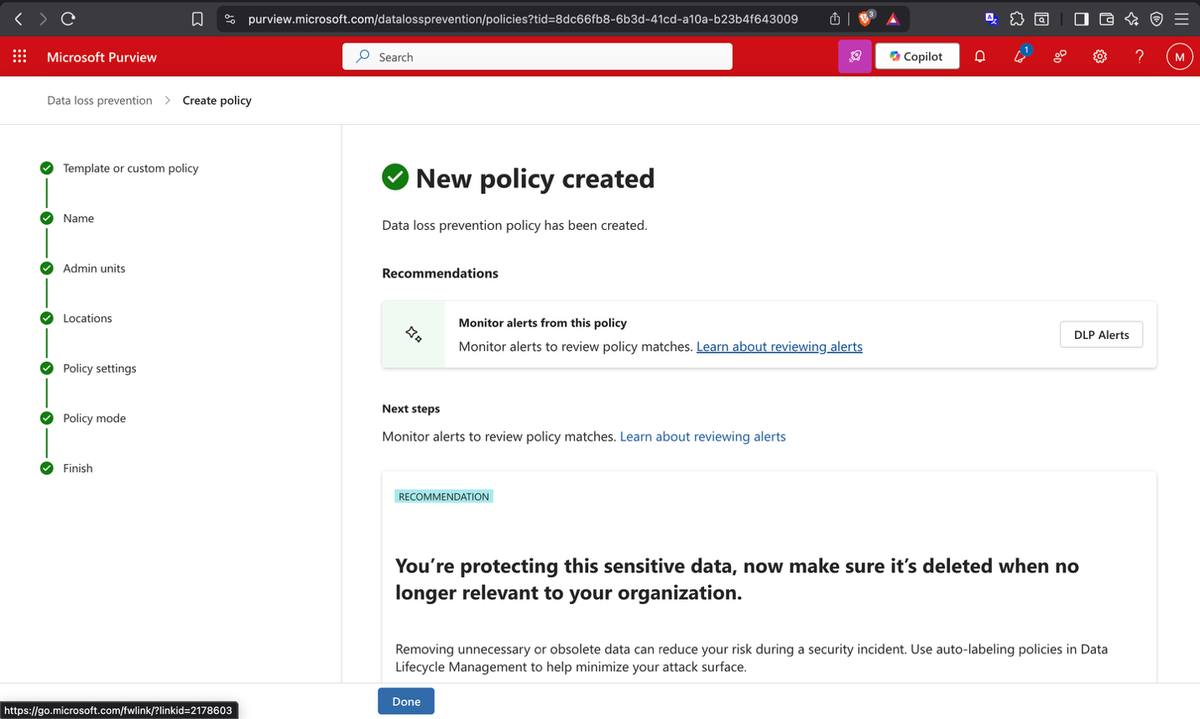Click the share icon in the address bar
This screenshot has width=1200, height=719.
pyautogui.click(x=835, y=18)
